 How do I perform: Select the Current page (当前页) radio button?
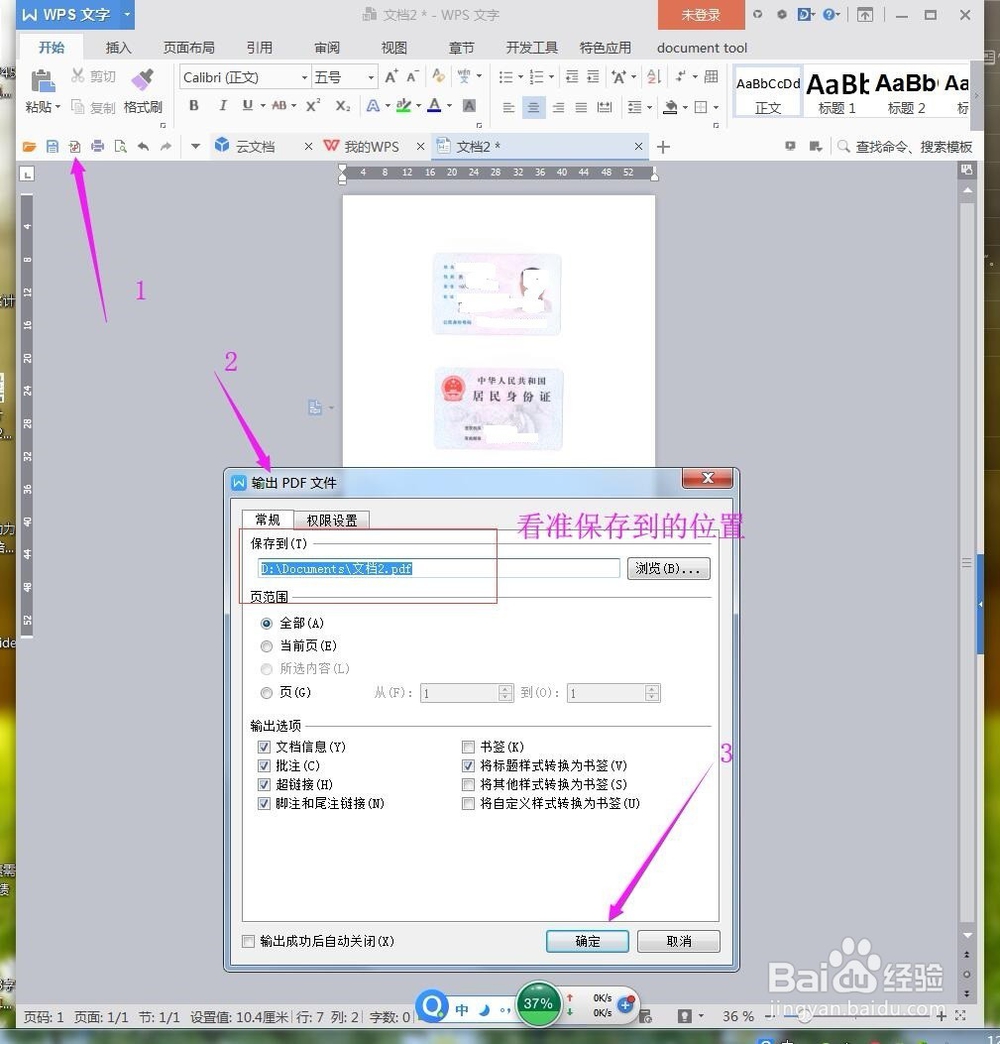(266, 647)
